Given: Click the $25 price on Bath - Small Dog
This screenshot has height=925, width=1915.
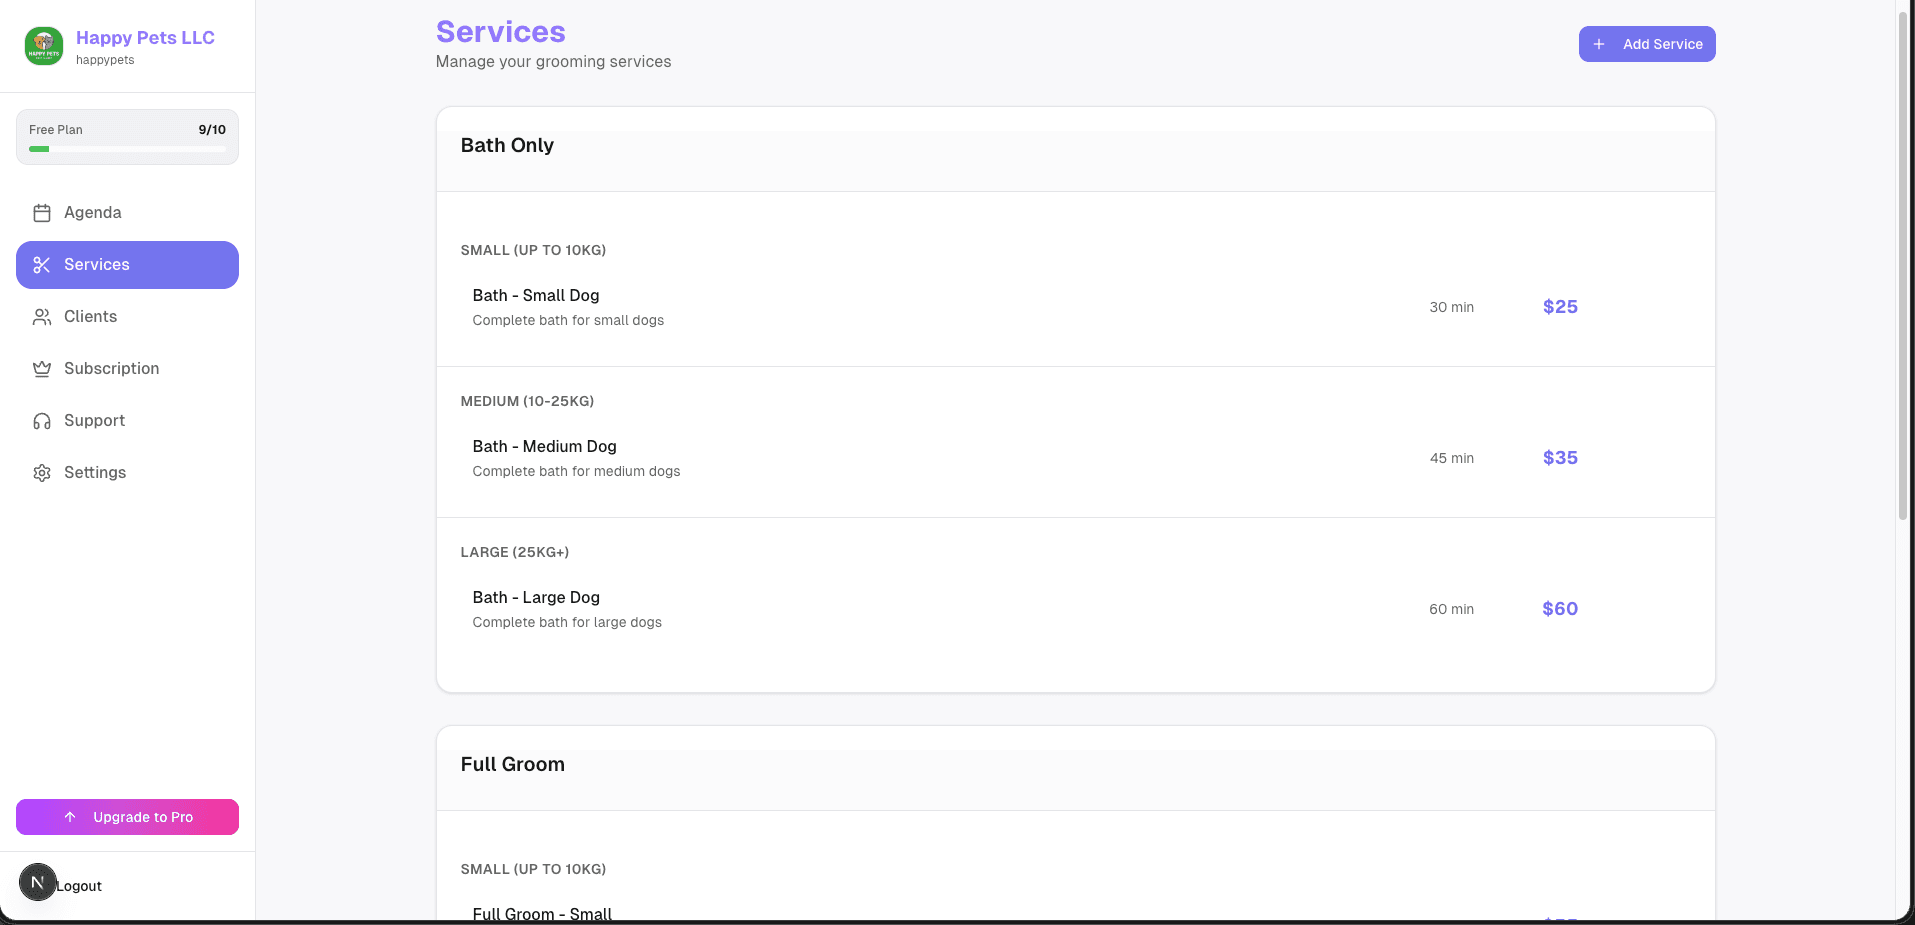Looking at the screenshot, I should coord(1559,306).
